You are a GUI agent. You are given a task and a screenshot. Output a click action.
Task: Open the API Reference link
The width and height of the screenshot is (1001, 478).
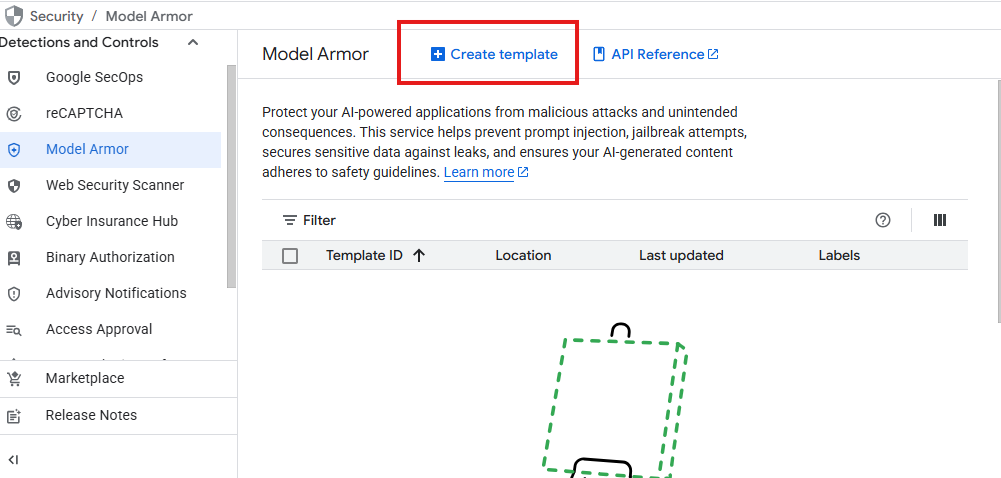pos(656,54)
